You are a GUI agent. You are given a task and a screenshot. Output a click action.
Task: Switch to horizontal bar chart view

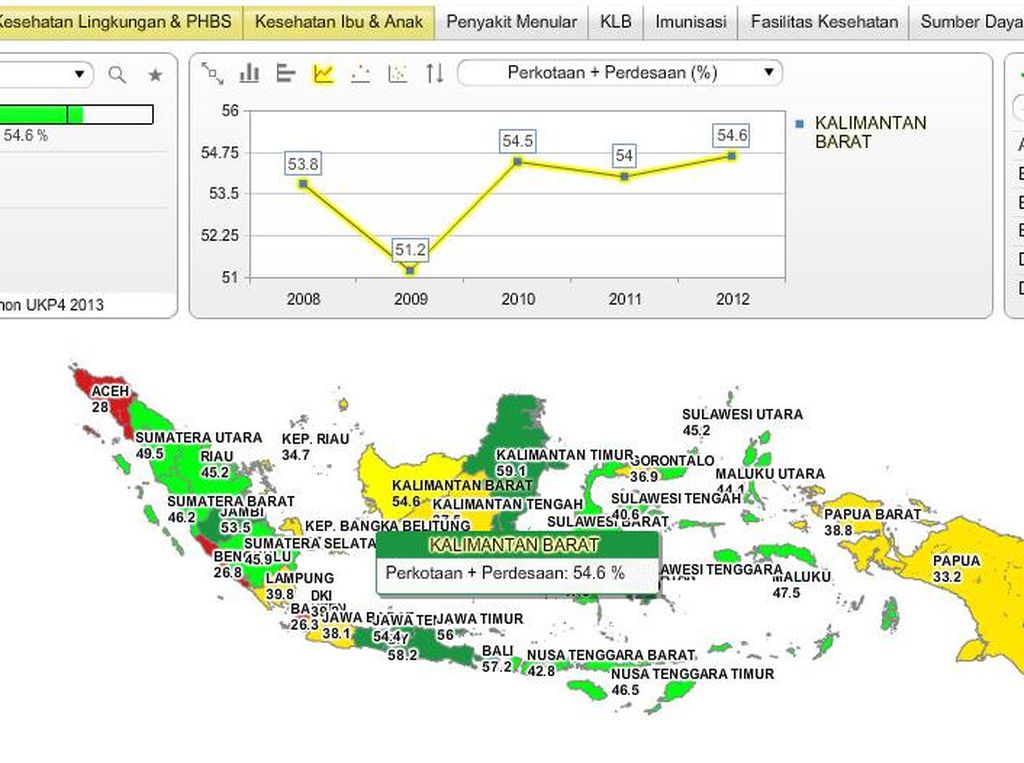coord(286,73)
